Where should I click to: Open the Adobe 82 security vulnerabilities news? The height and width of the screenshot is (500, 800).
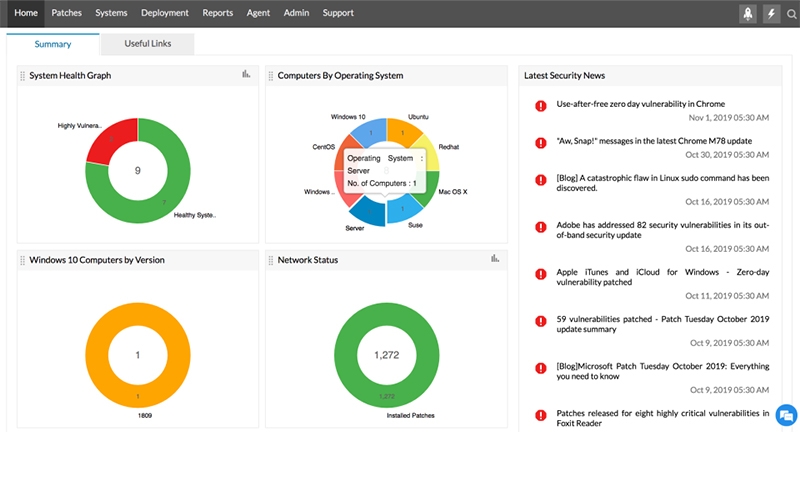[x=662, y=230]
